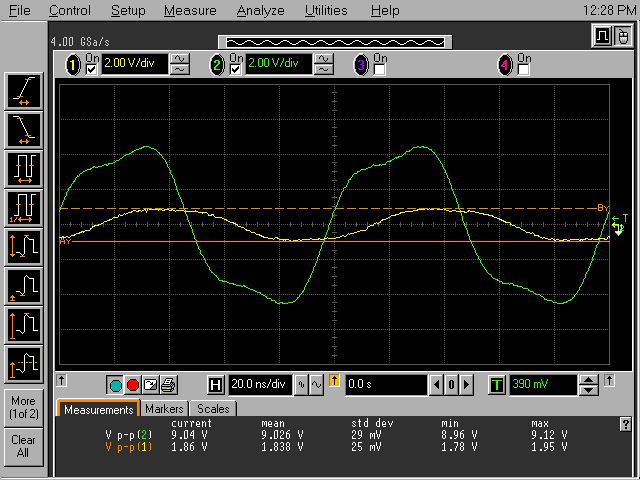Select the V max measurement icon
Viewport: 640px width, 480px height.
pyautogui.click(x=24, y=326)
